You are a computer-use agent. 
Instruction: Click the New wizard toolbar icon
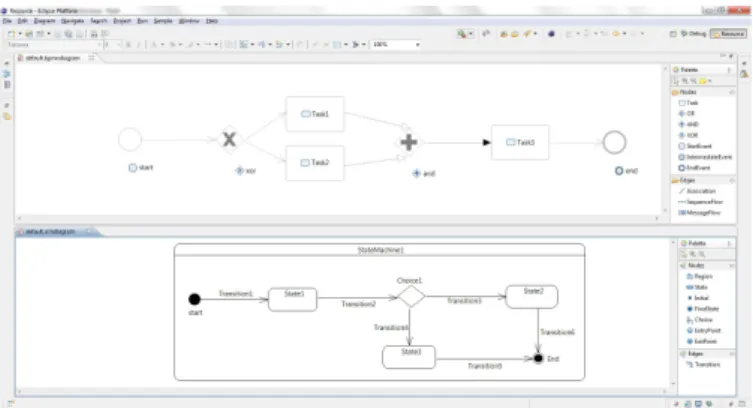11,34
